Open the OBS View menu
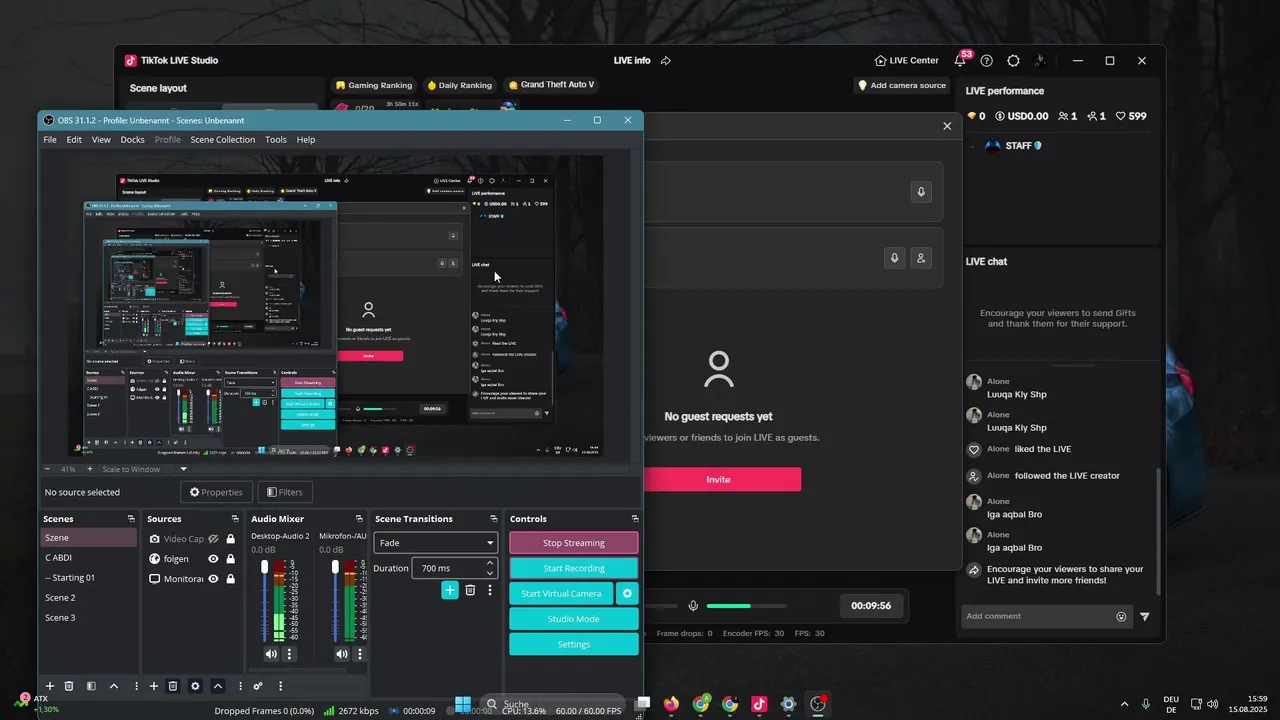Image resolution: width=1280 pixels, height=720 pixels. [101, 140]
